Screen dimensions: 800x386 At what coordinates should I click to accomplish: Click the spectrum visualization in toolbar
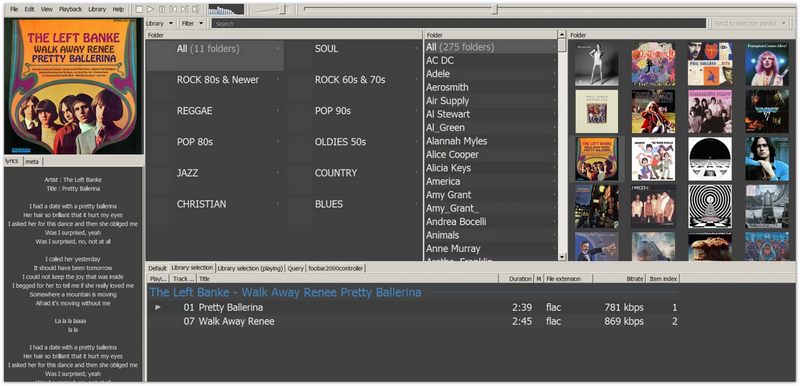point(226,9)
